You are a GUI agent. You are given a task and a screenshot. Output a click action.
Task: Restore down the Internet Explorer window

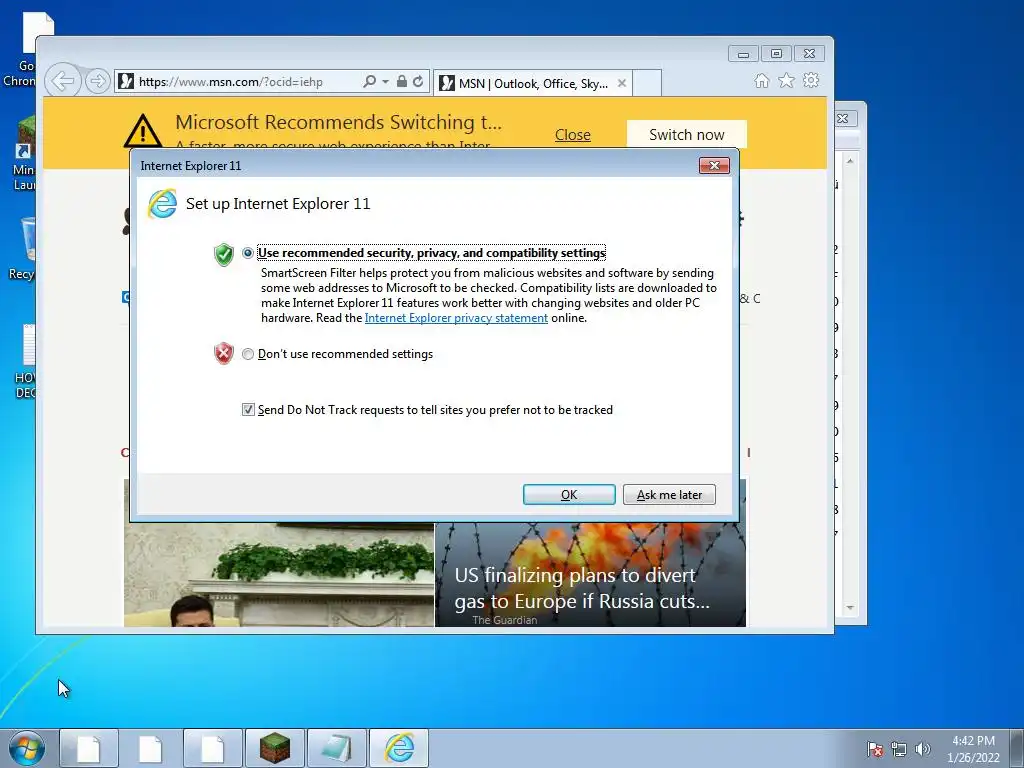point(776,54)
